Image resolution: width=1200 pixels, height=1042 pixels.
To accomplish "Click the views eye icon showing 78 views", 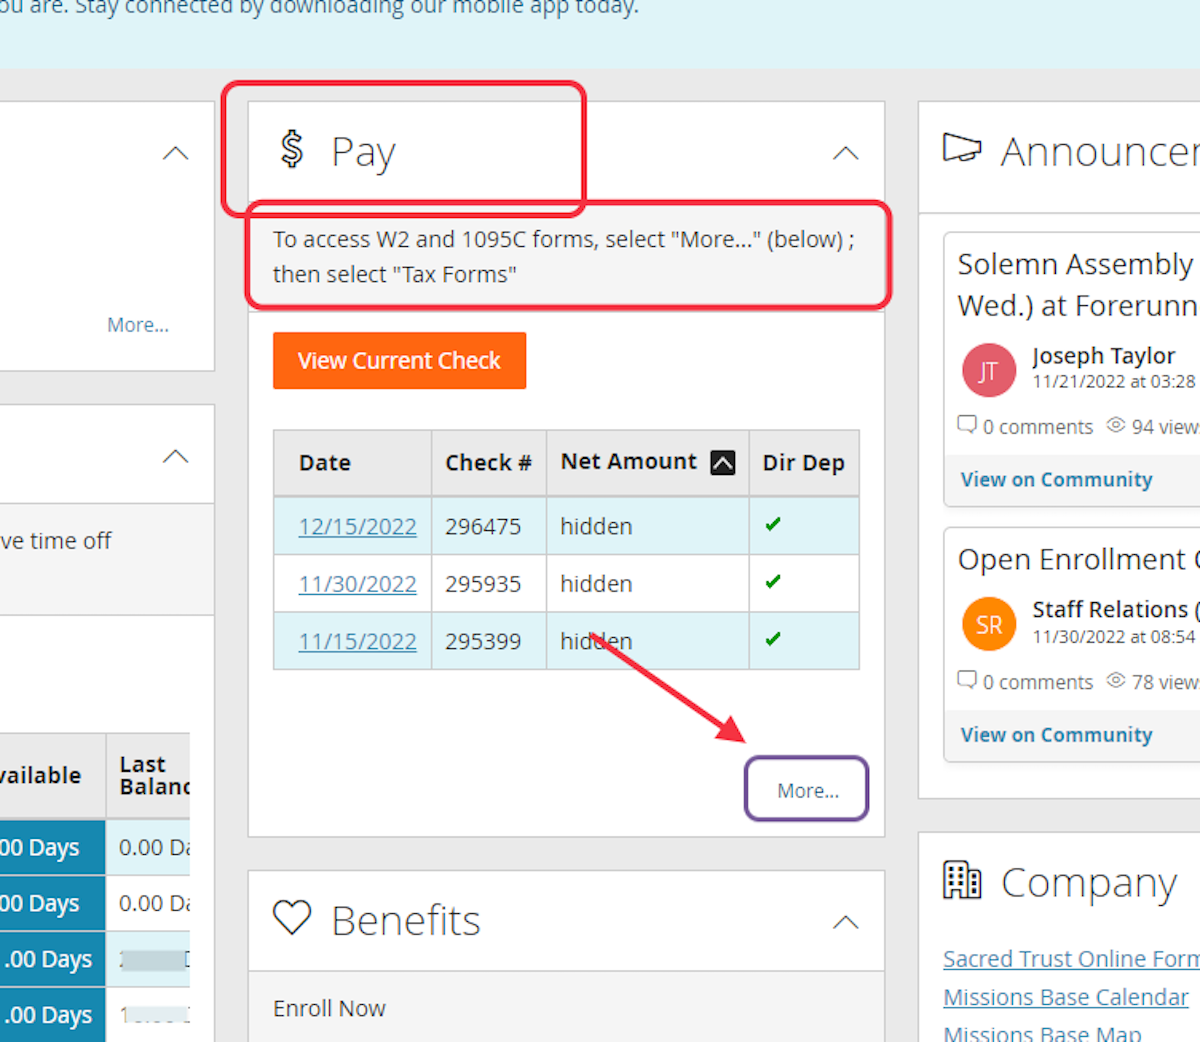I will 1116,681.
